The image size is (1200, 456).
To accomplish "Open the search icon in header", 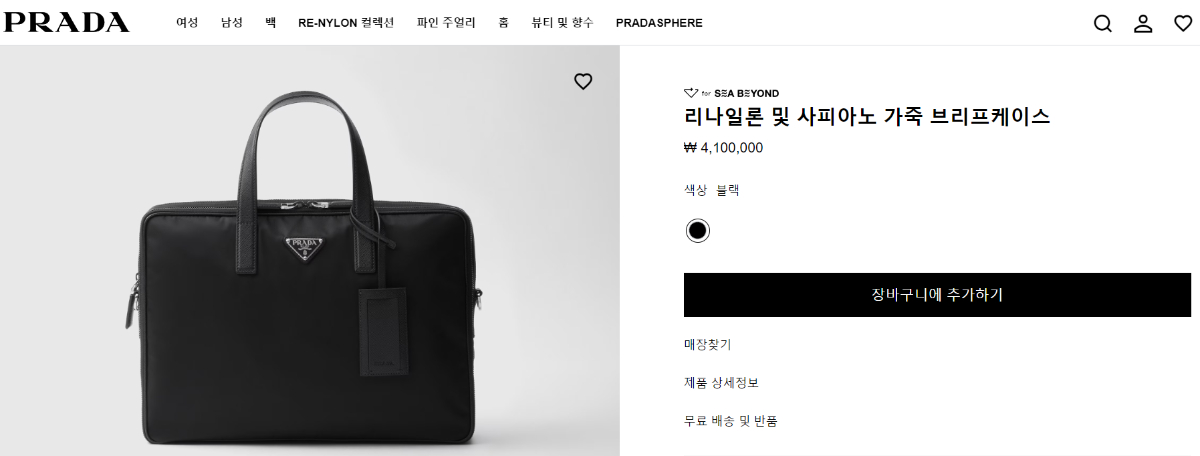I will [1103, 23].
